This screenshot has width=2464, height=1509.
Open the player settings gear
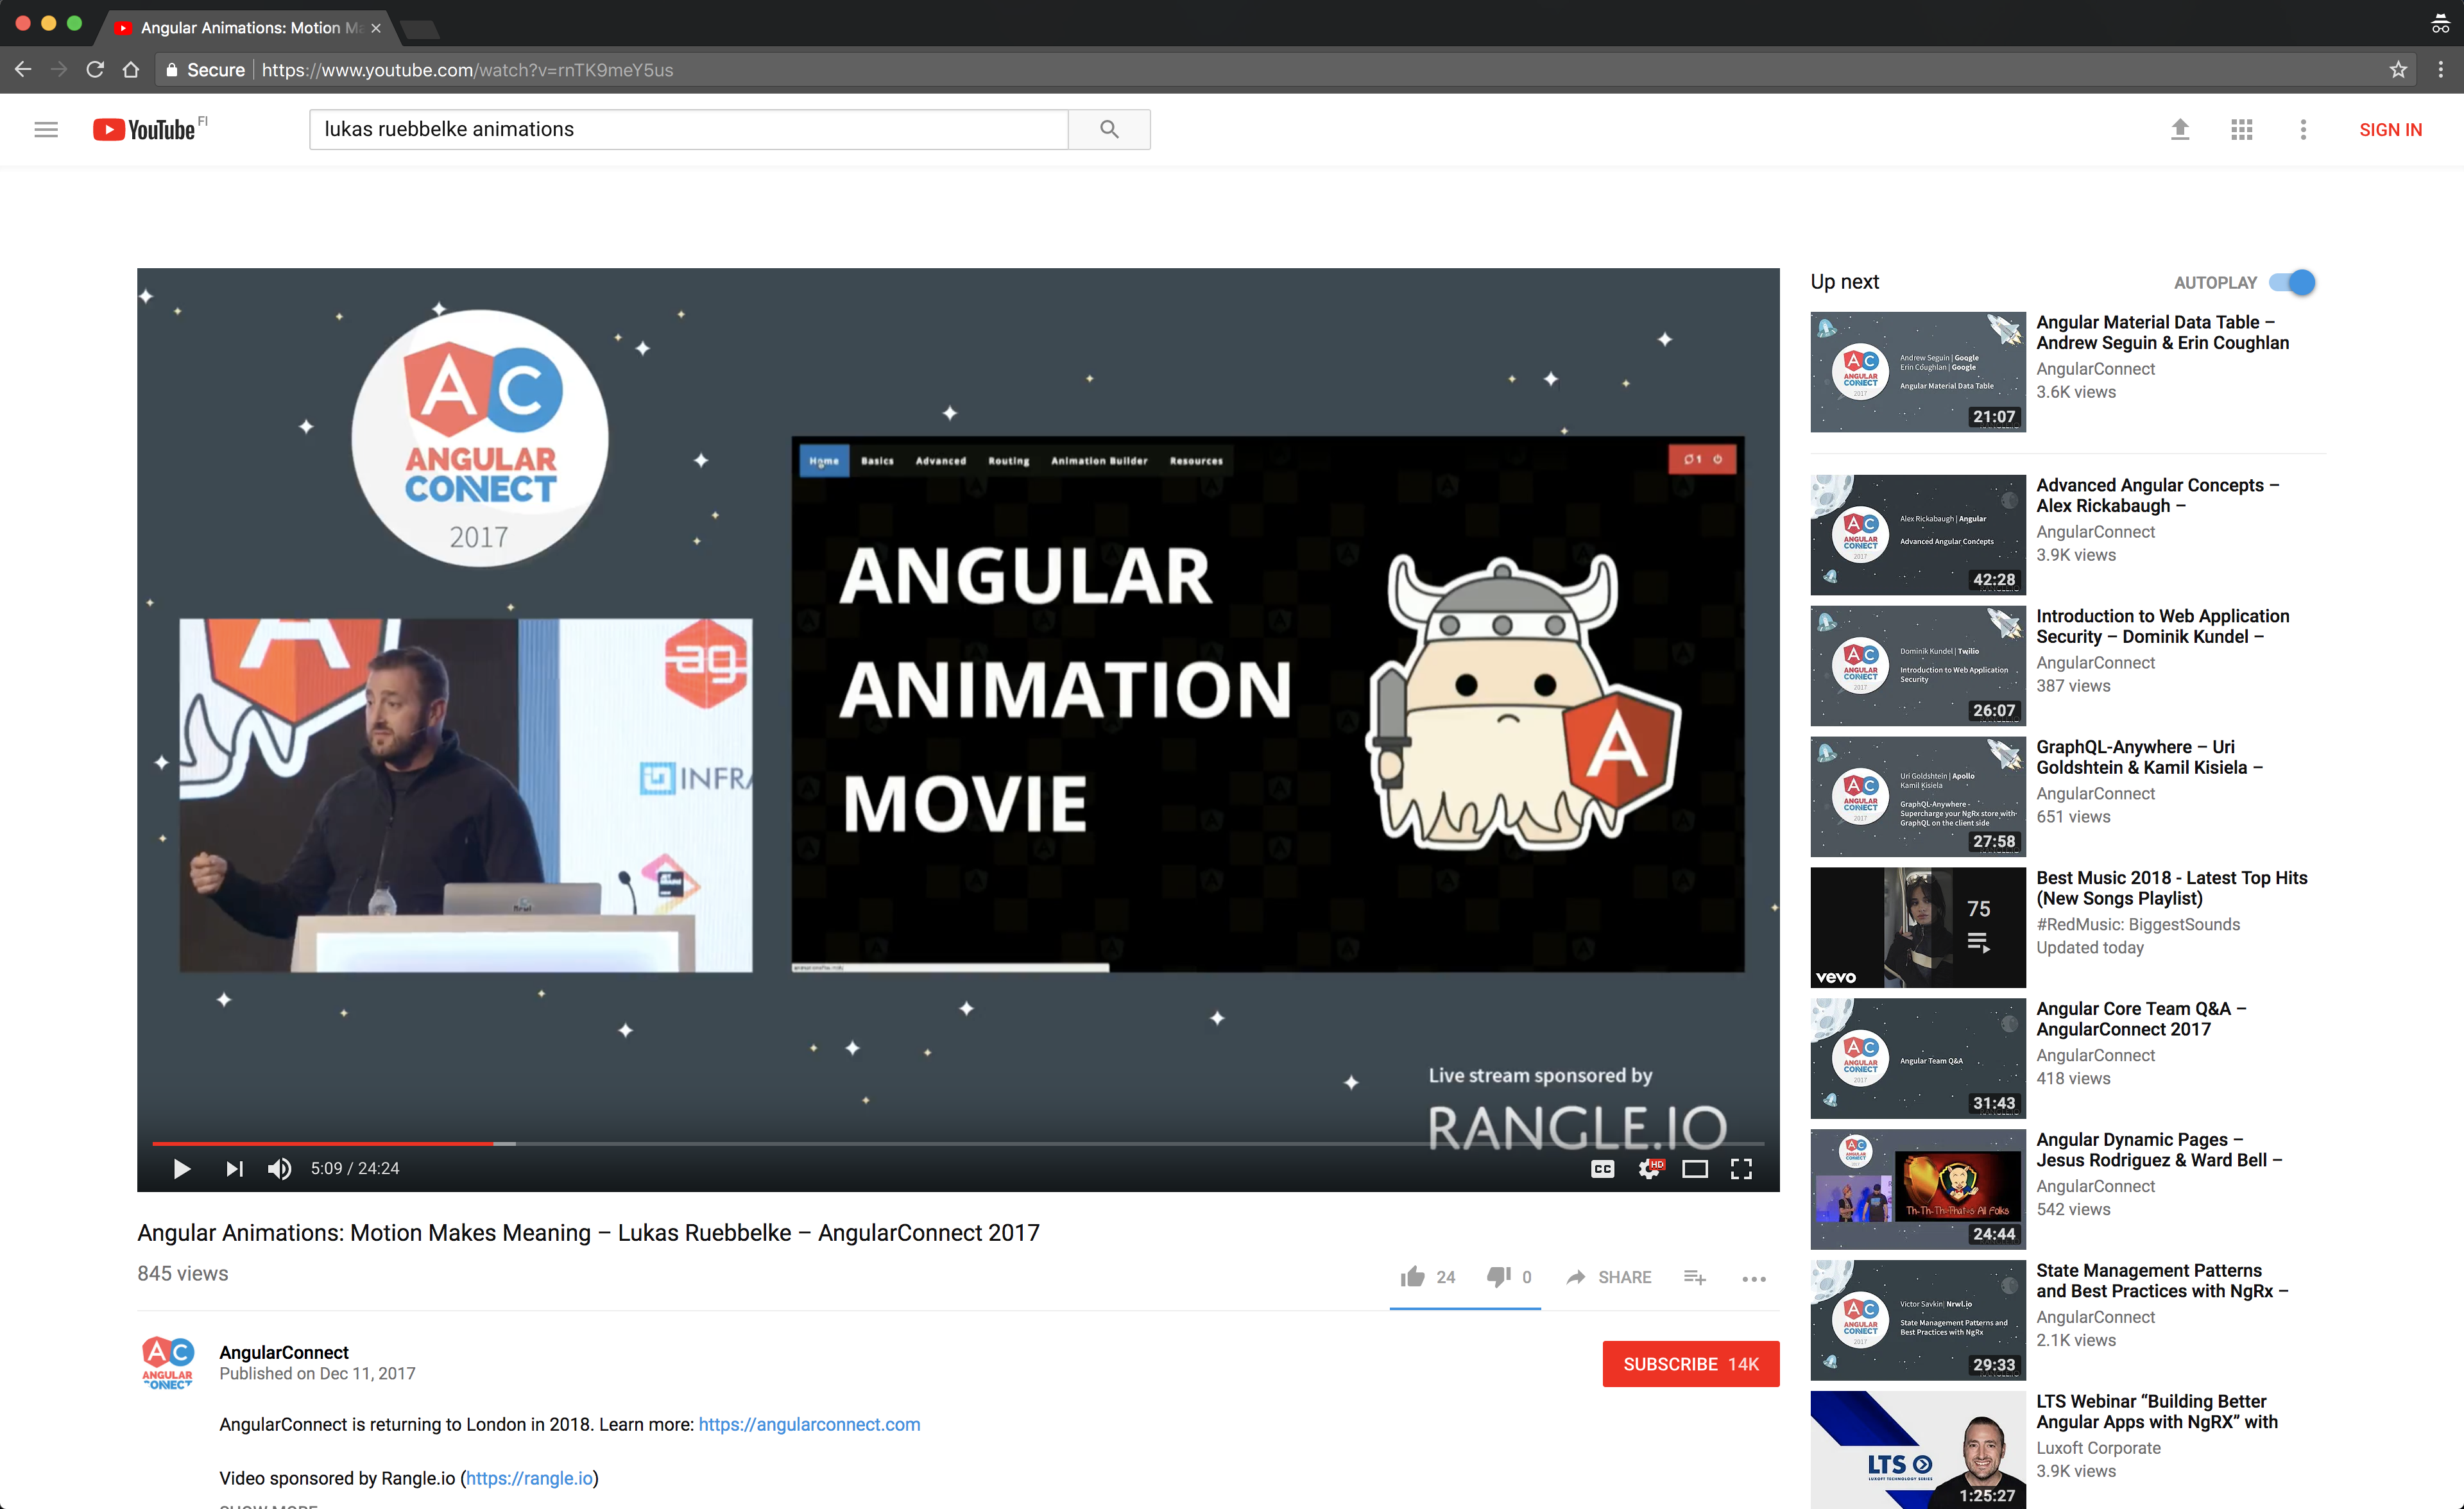1649,1169
